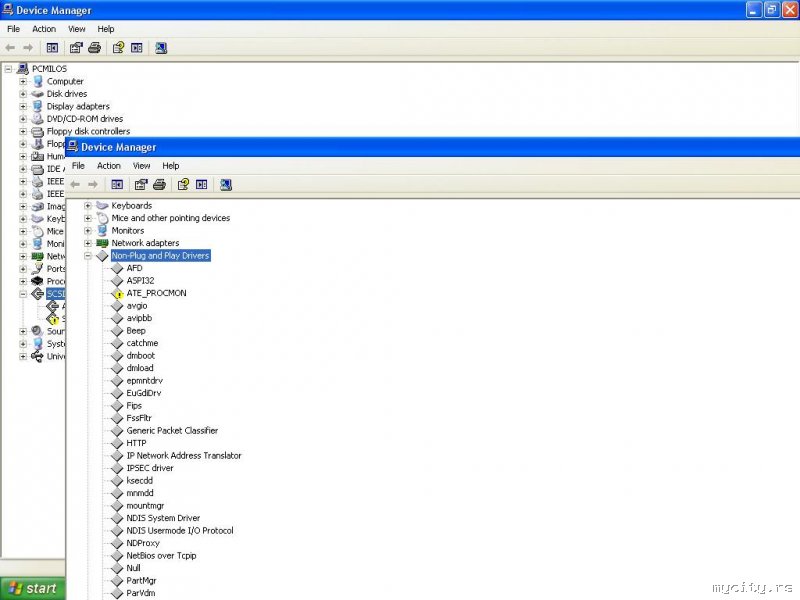This screenshot has height=600, width=800.
Task: Click the scan for hardware changes icon in the front window
Action: click(x=226, y=185)
